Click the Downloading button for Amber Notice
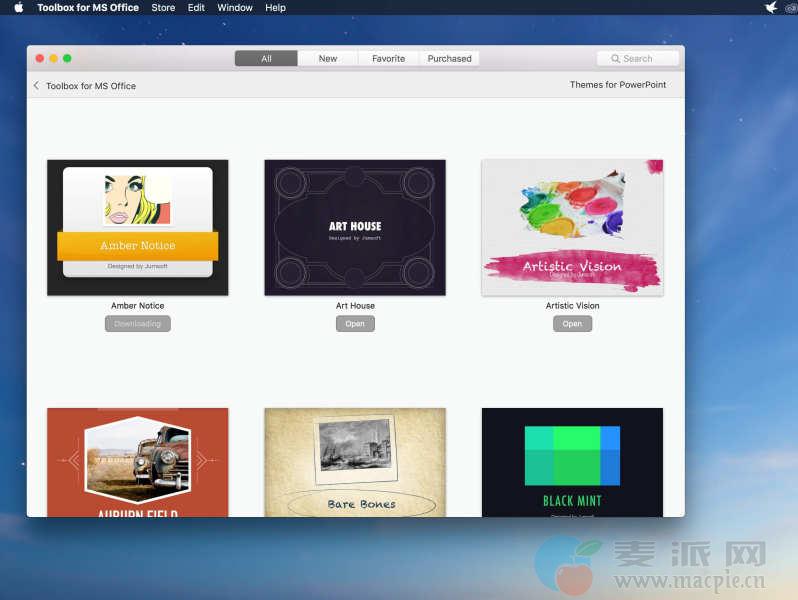The image size is (798, 600). 138,324
